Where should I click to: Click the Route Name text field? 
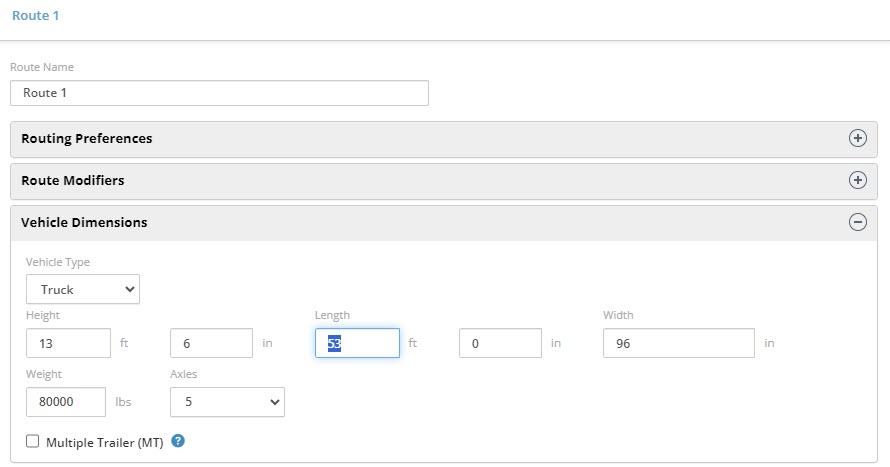219,93
